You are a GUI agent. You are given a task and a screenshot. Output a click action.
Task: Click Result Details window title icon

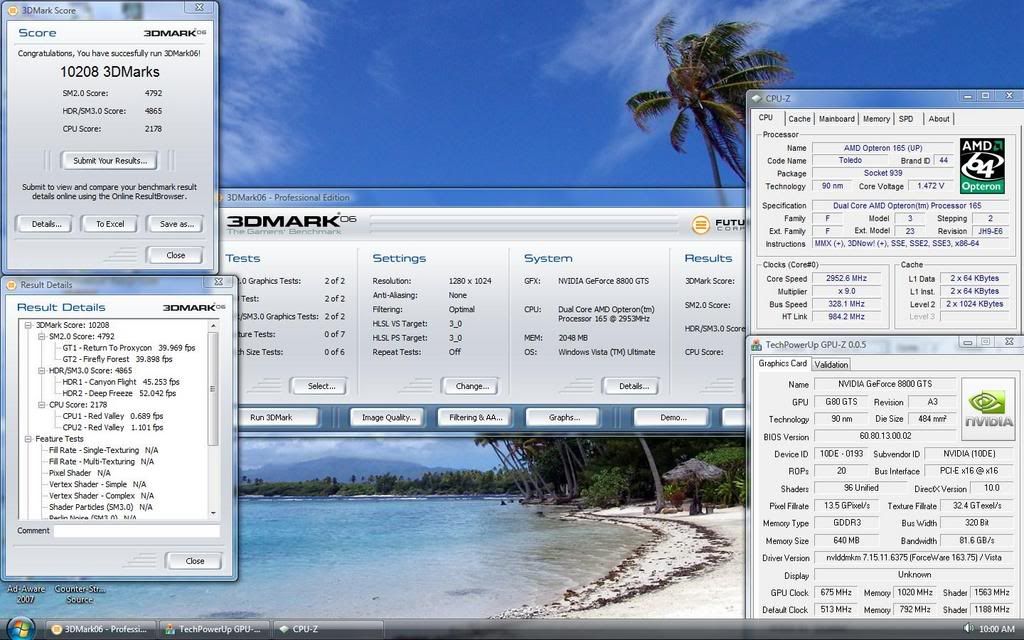pyautogui.click(x=12, y=285)
